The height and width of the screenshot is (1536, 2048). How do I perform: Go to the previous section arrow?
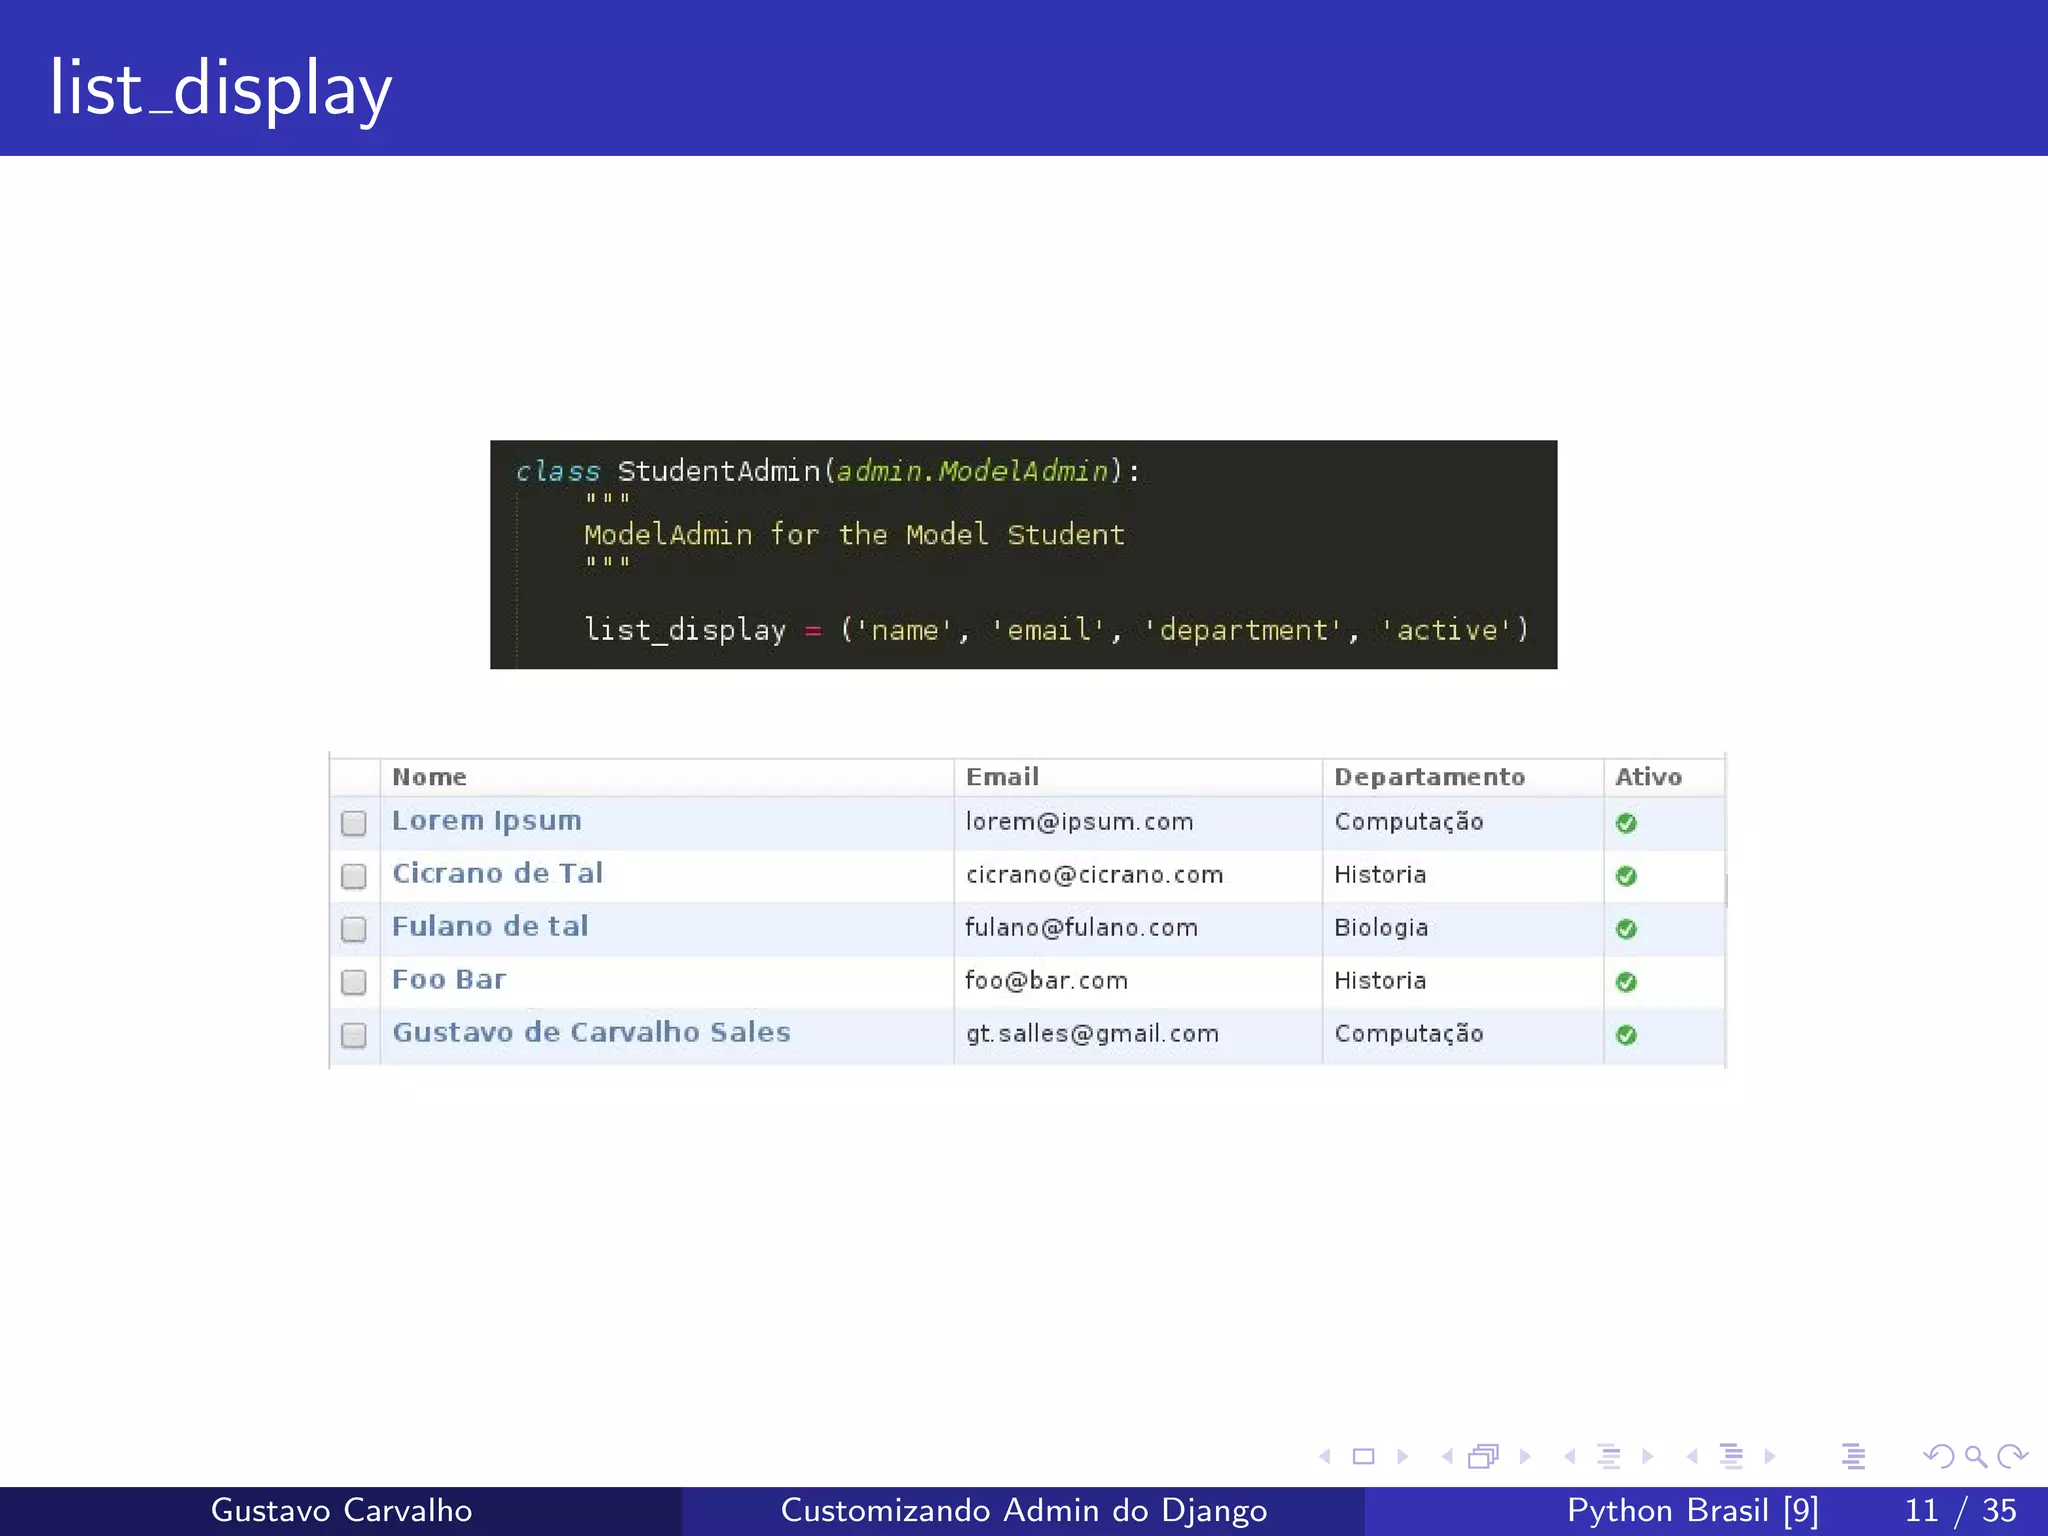(x=1692, y=1457)
